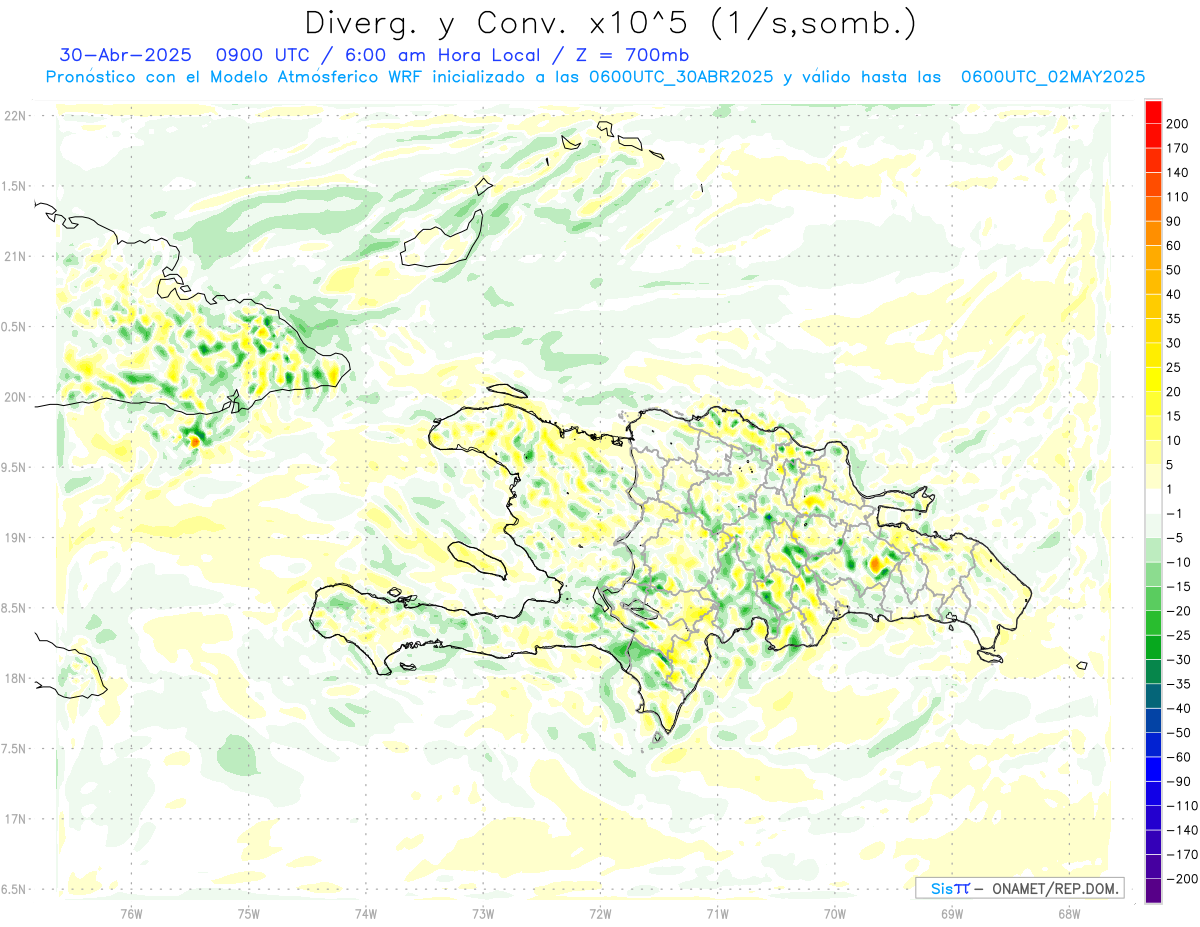The height and width of the screenshot is (927, 1200).
Task: Click the purple colorbar segment below the -200 label
Action: (1153, 891)
